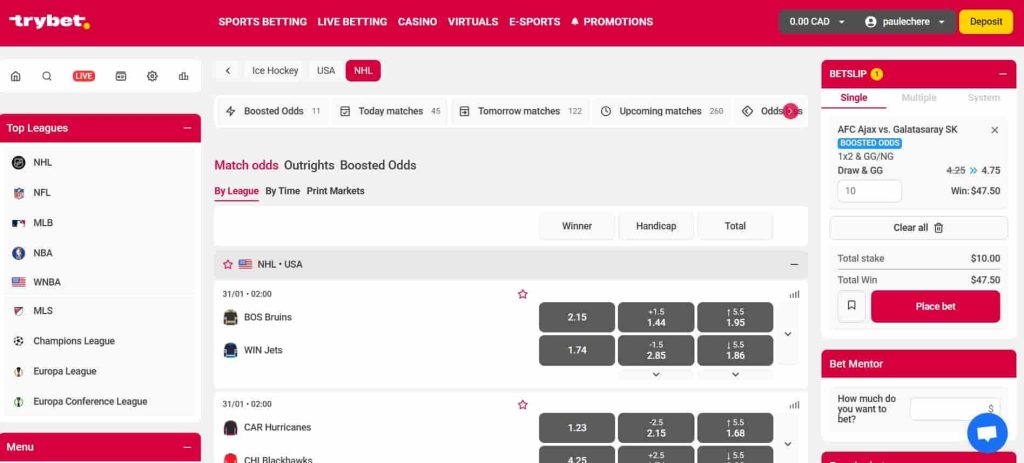Click Clear all in betslip

[918, 228]
